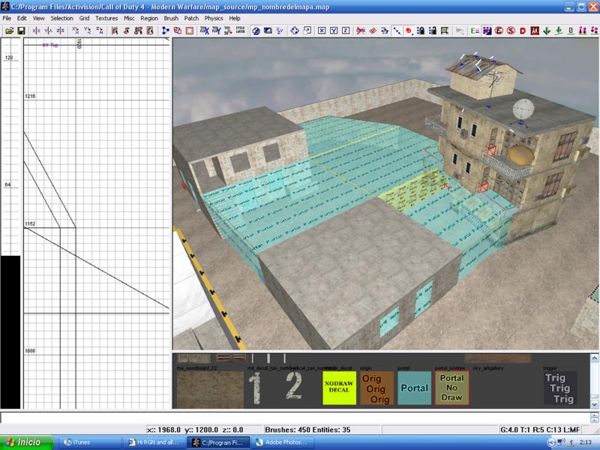The width and height of the screenshot is (600, 450).
Task: Open the View menu
Action: coord(39,18)
